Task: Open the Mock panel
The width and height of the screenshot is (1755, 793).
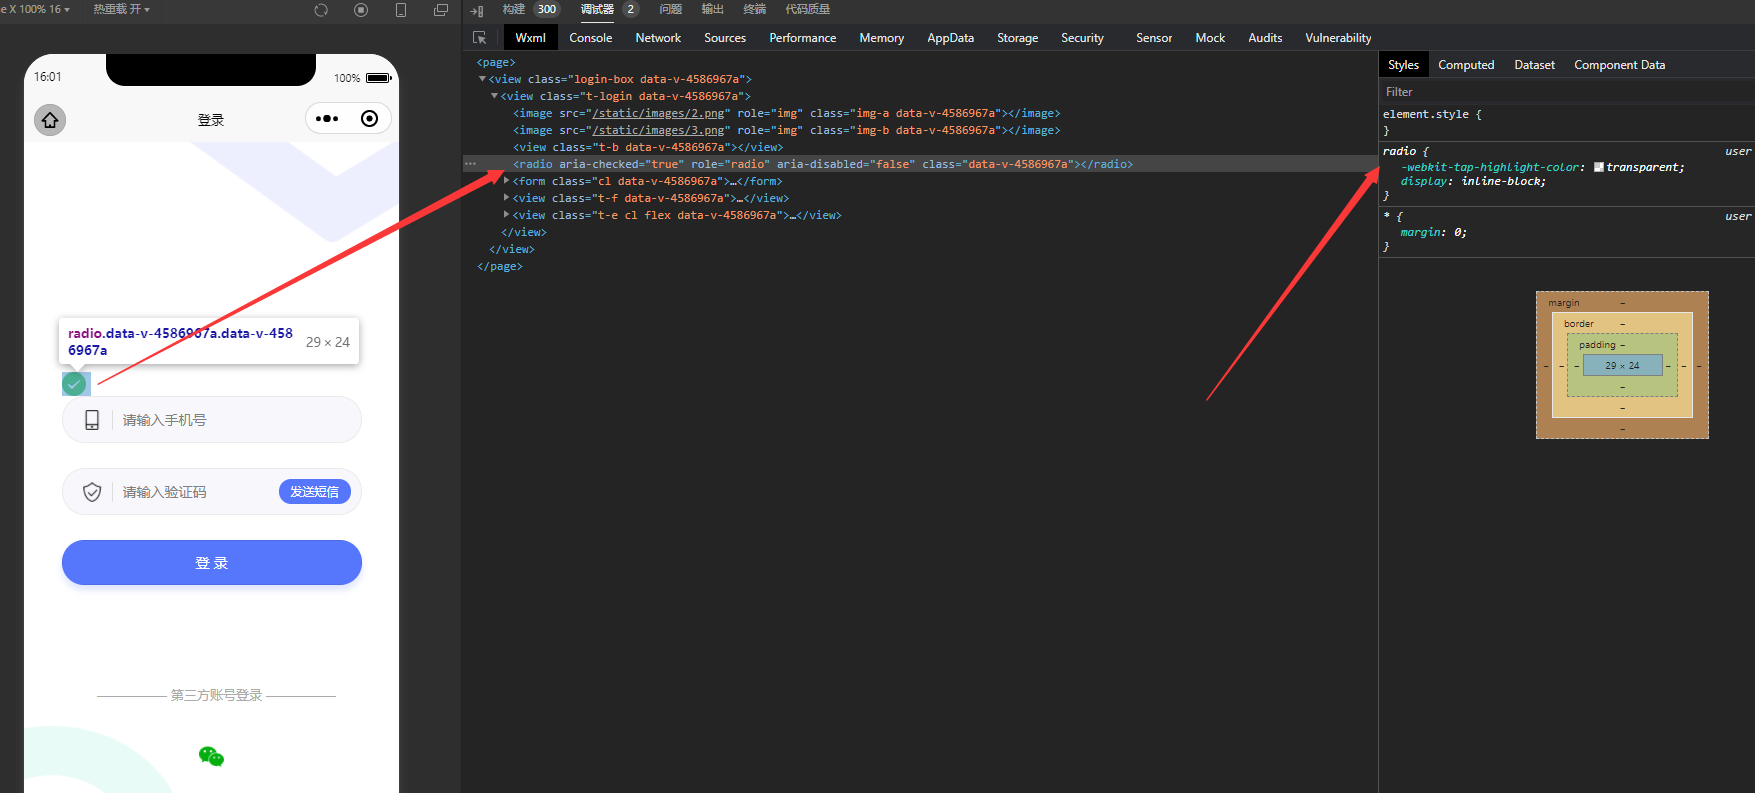Action: (1210, 38)
